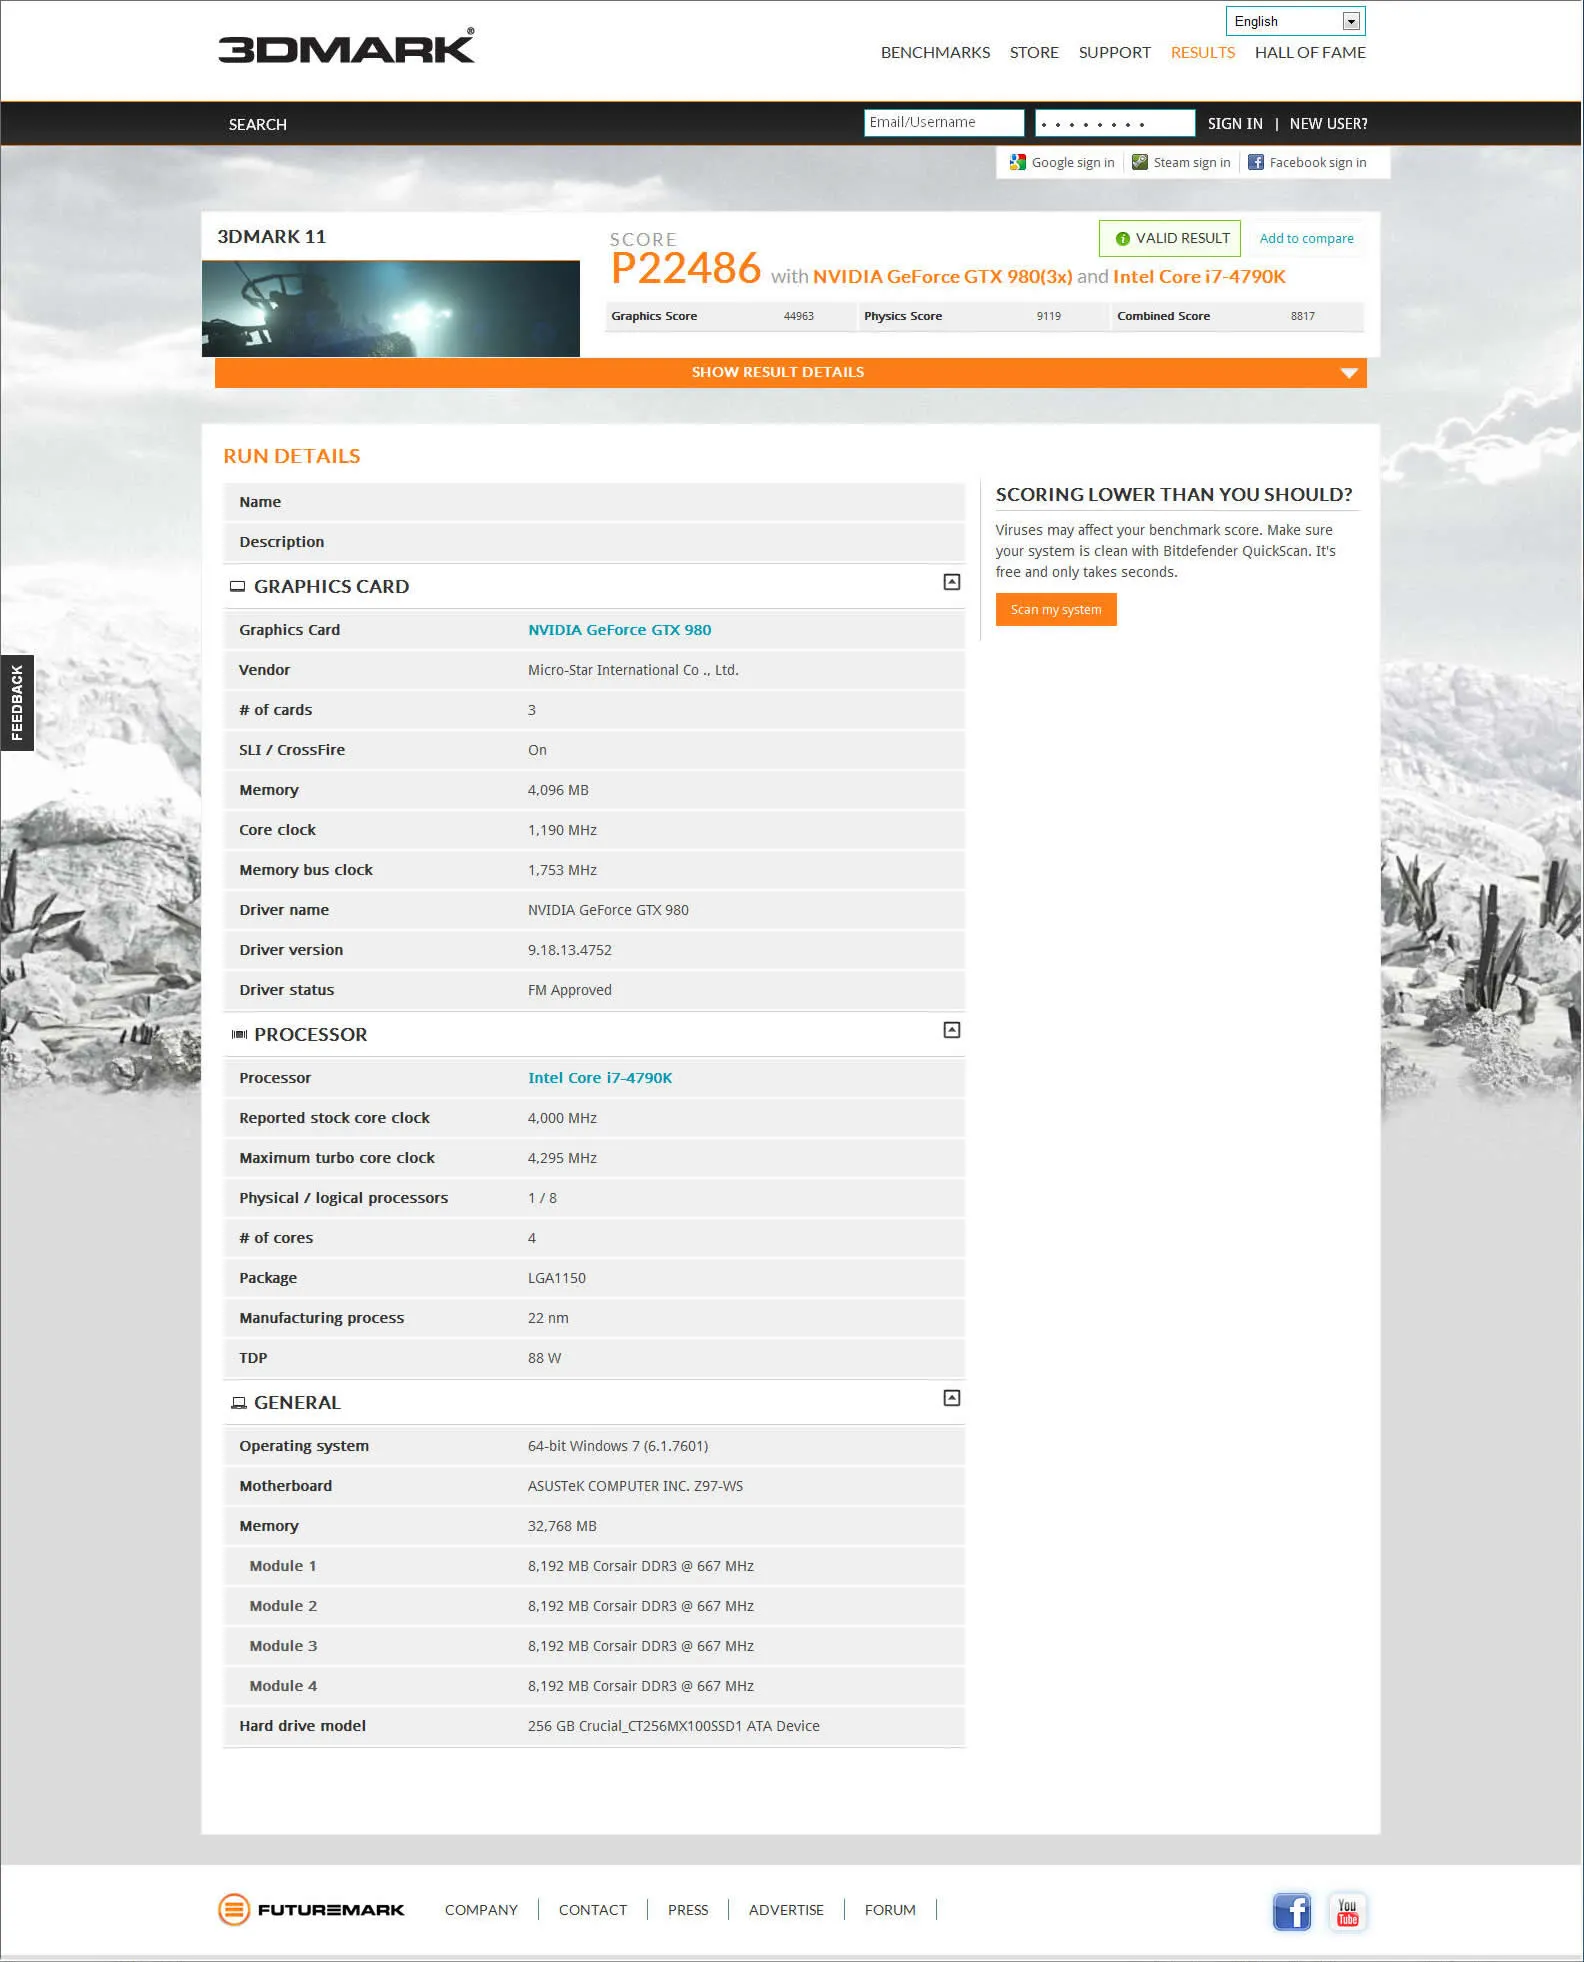Click the 3DMark 11 benchmark thumbnail
This screenshot has height=1962, width=1584.
coord(391,309)
